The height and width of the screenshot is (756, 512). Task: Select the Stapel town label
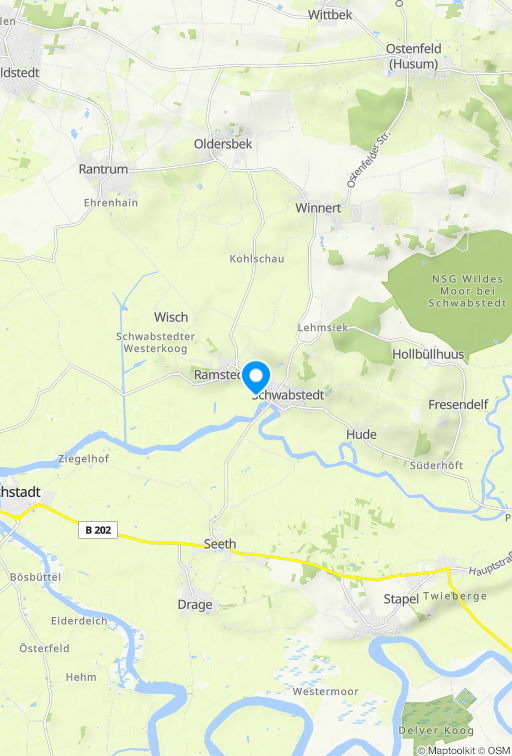(x=401, y=599)
